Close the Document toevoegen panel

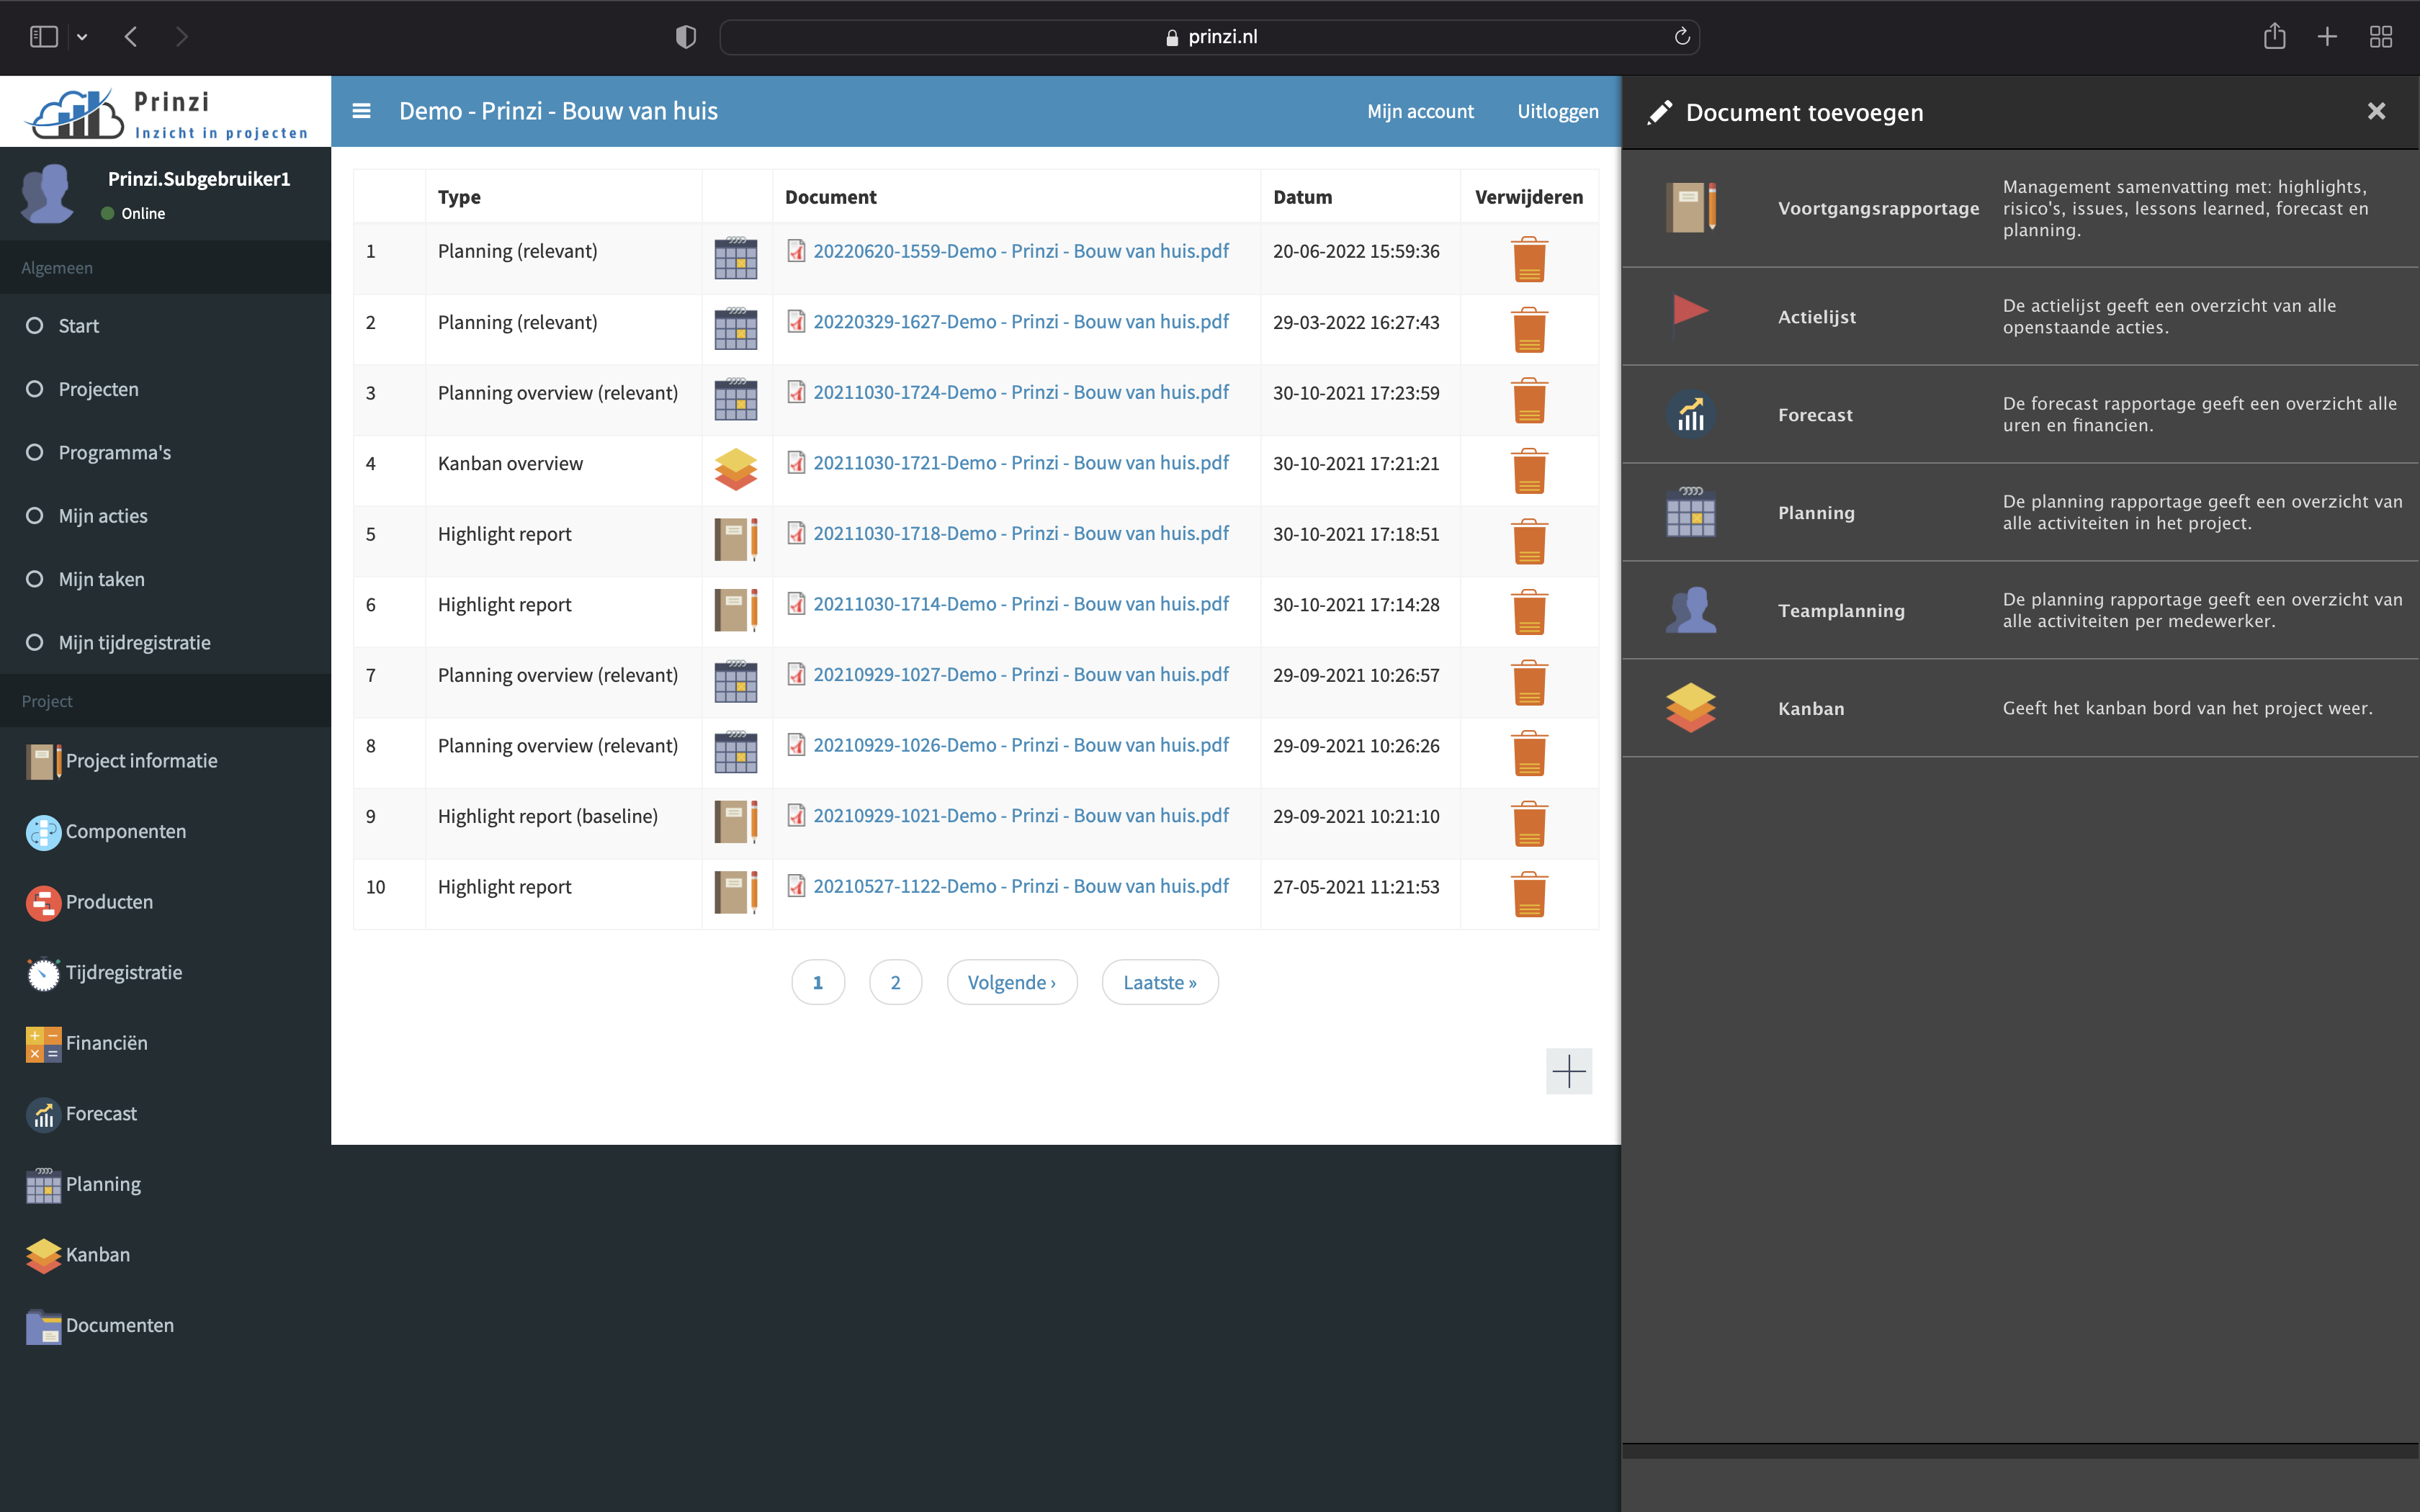2377,111
